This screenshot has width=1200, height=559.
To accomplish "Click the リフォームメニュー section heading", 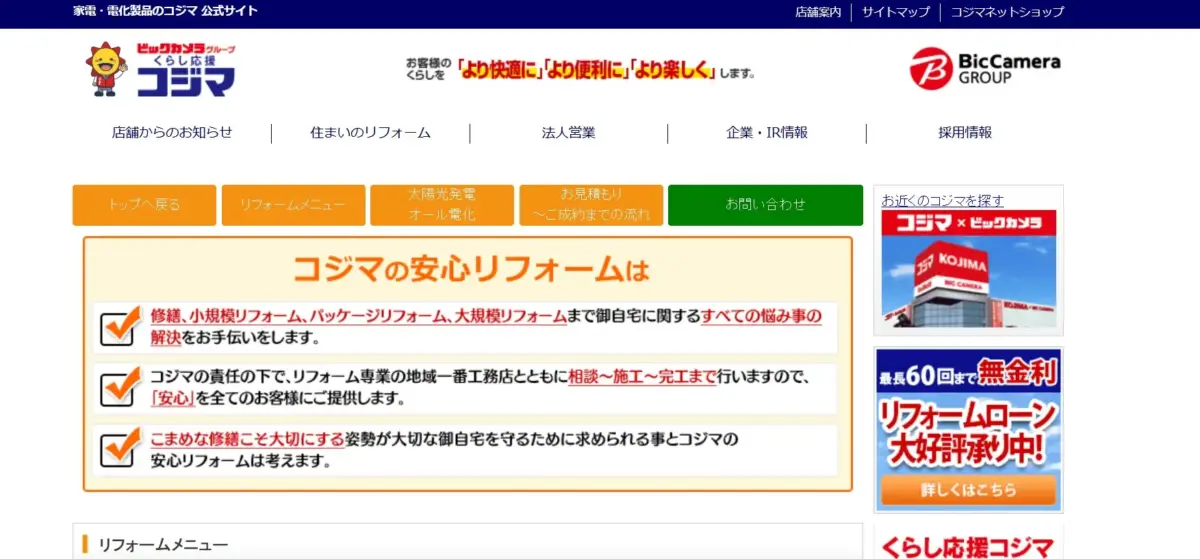I will 163,545.
